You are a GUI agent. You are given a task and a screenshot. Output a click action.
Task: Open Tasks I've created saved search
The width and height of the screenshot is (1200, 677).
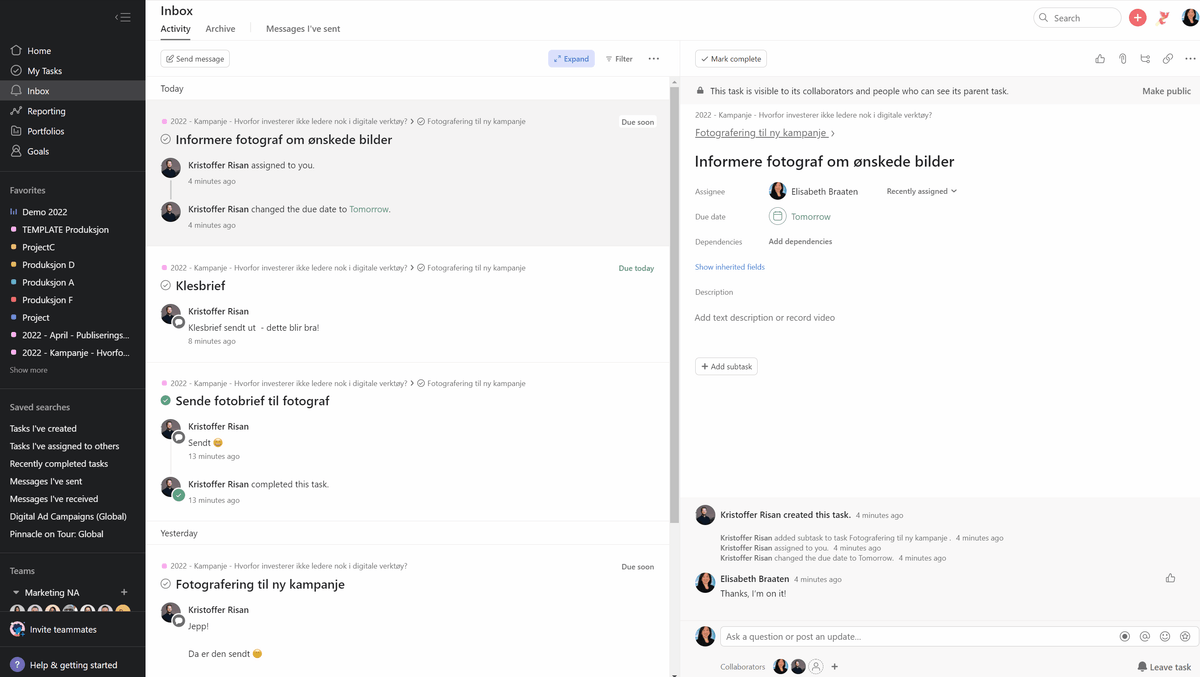pyautogui.click(x=43, y=429)
